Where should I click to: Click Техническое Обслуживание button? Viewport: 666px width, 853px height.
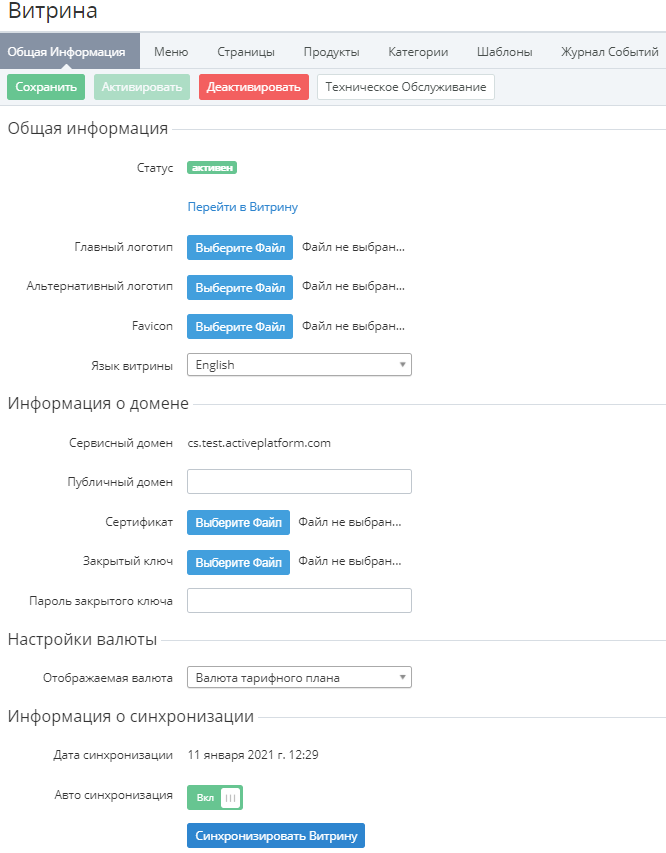[406, 87]
